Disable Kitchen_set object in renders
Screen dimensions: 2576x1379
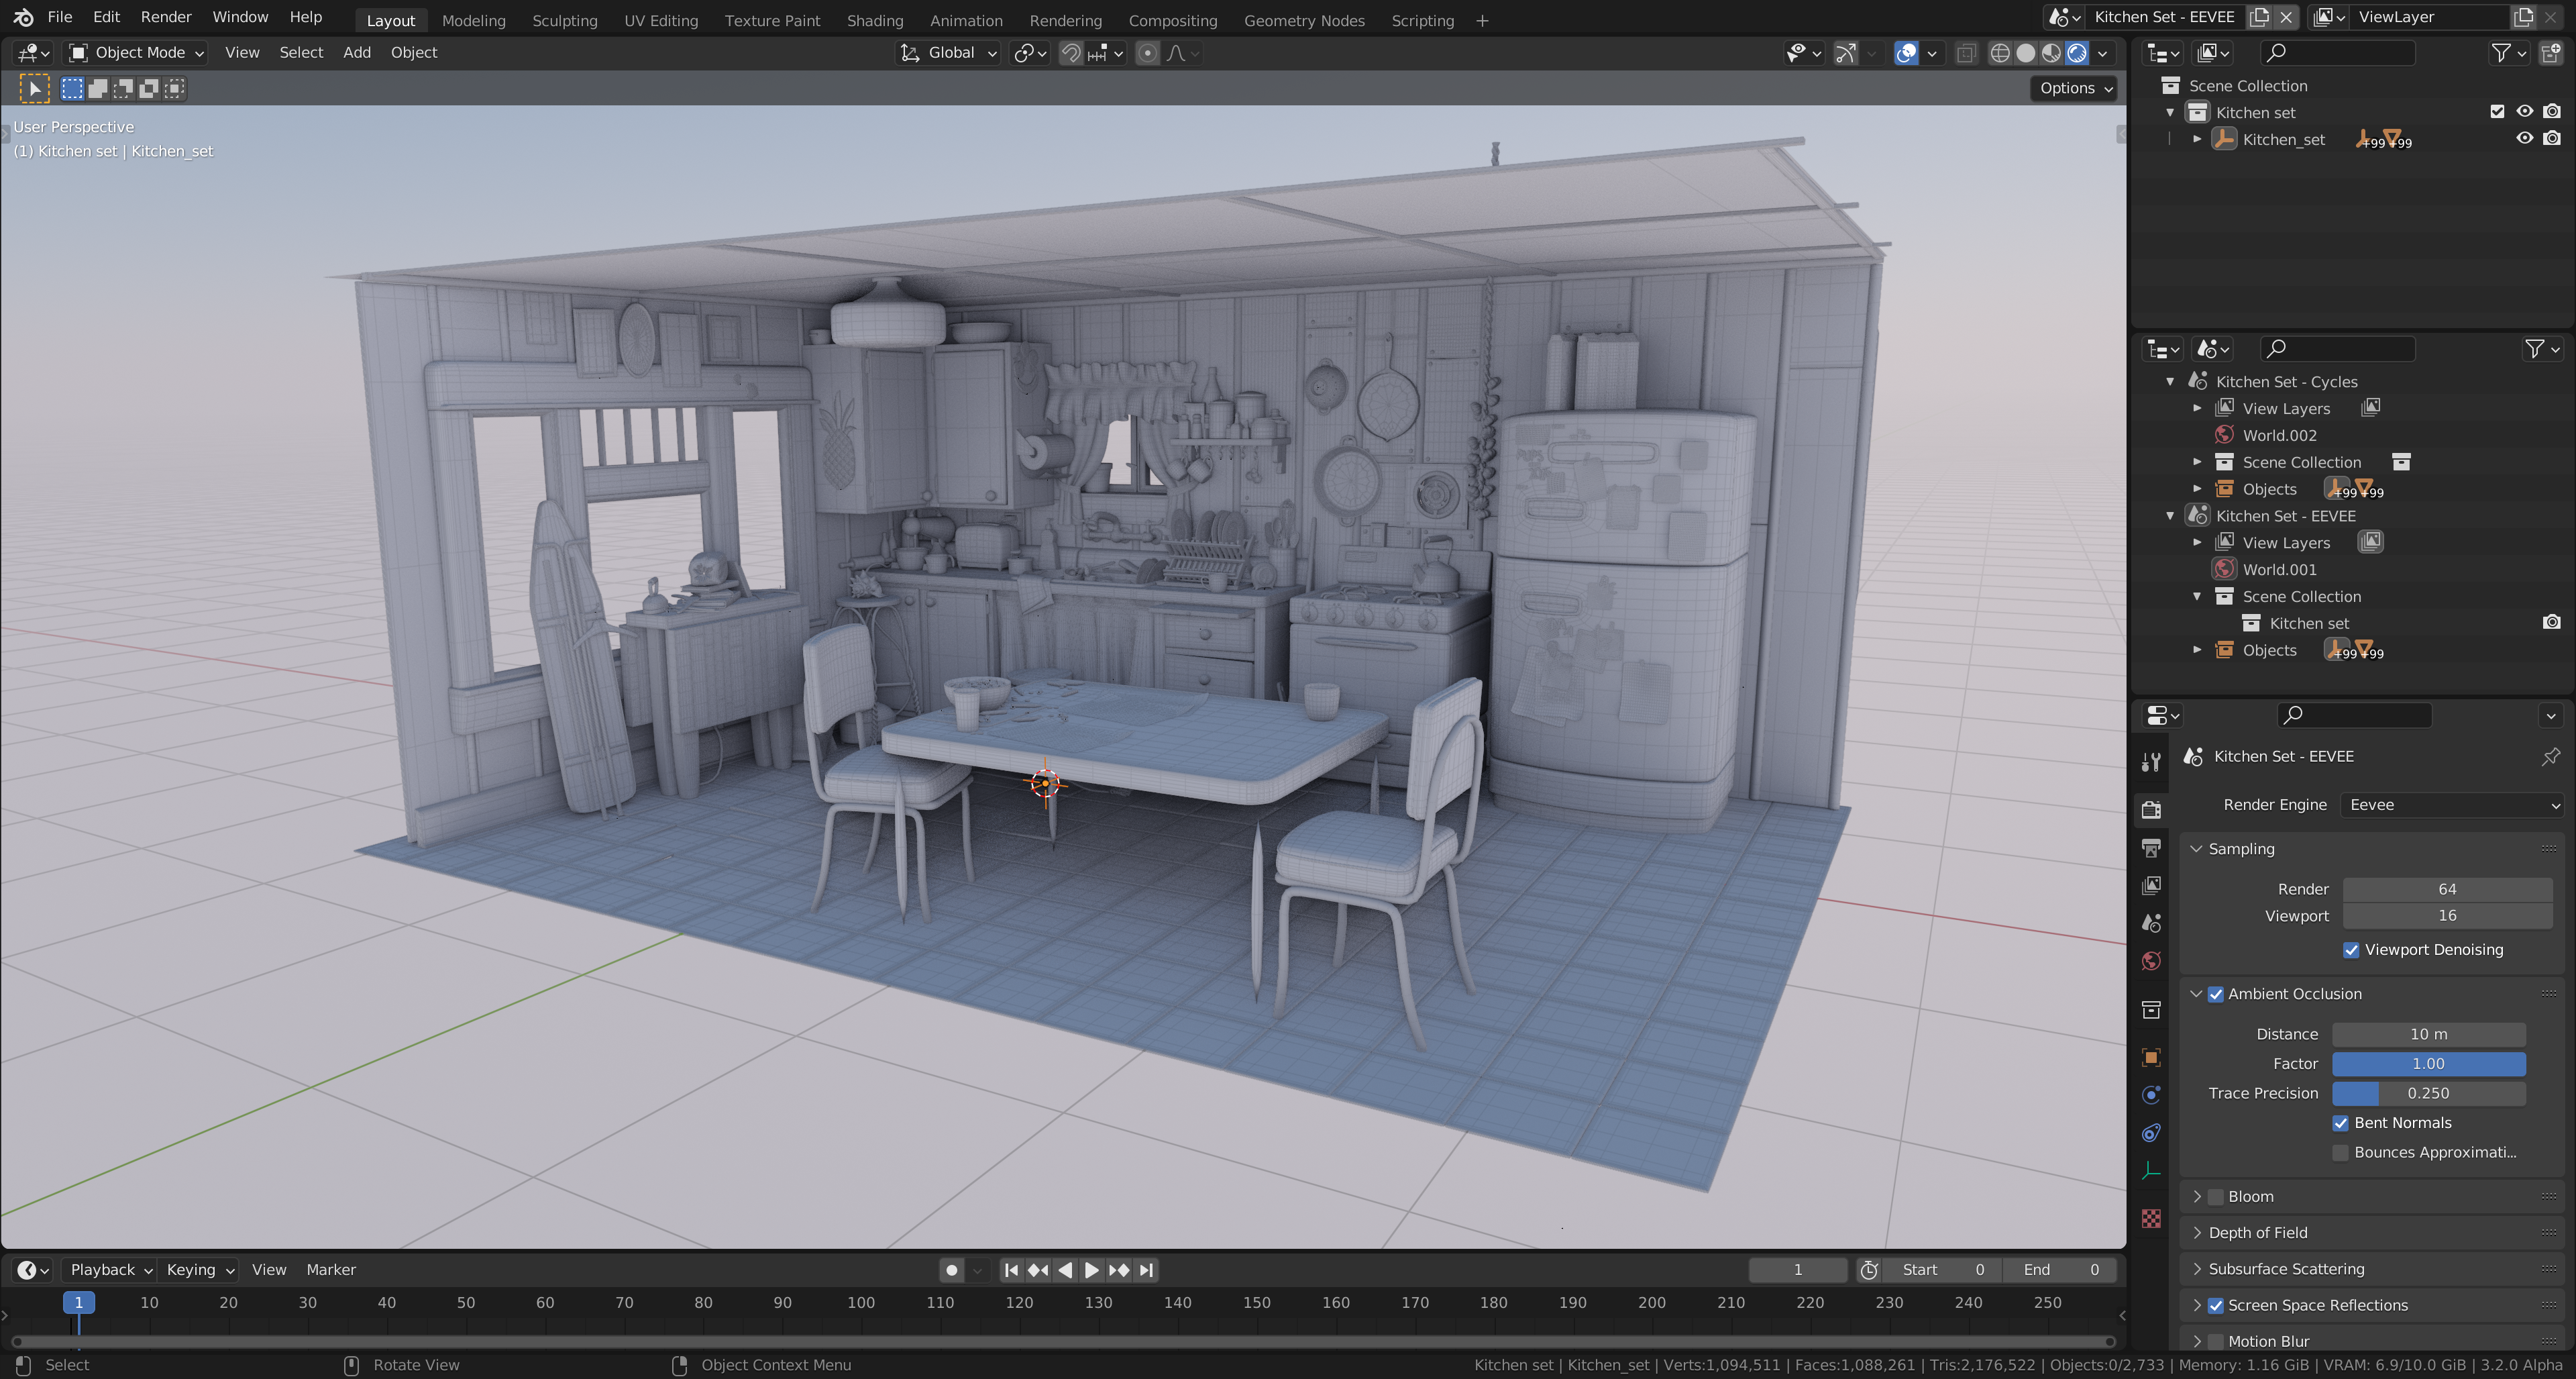pyautogui.click(x=2552, y=138)
